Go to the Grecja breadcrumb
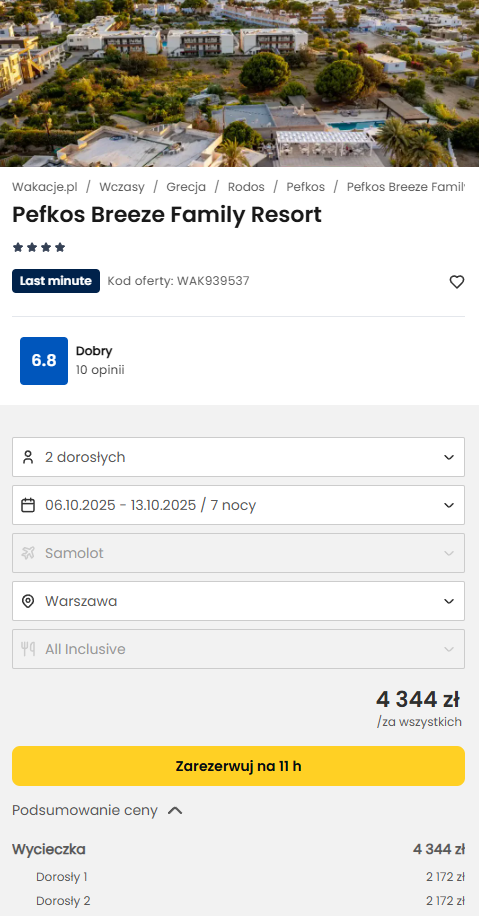 [186, 187]
